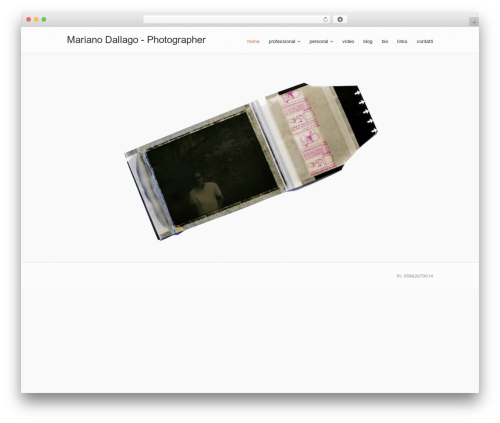Open a new tab with plus icon
500x423 pixels.
pyautogui.click(x=474, y=22)
